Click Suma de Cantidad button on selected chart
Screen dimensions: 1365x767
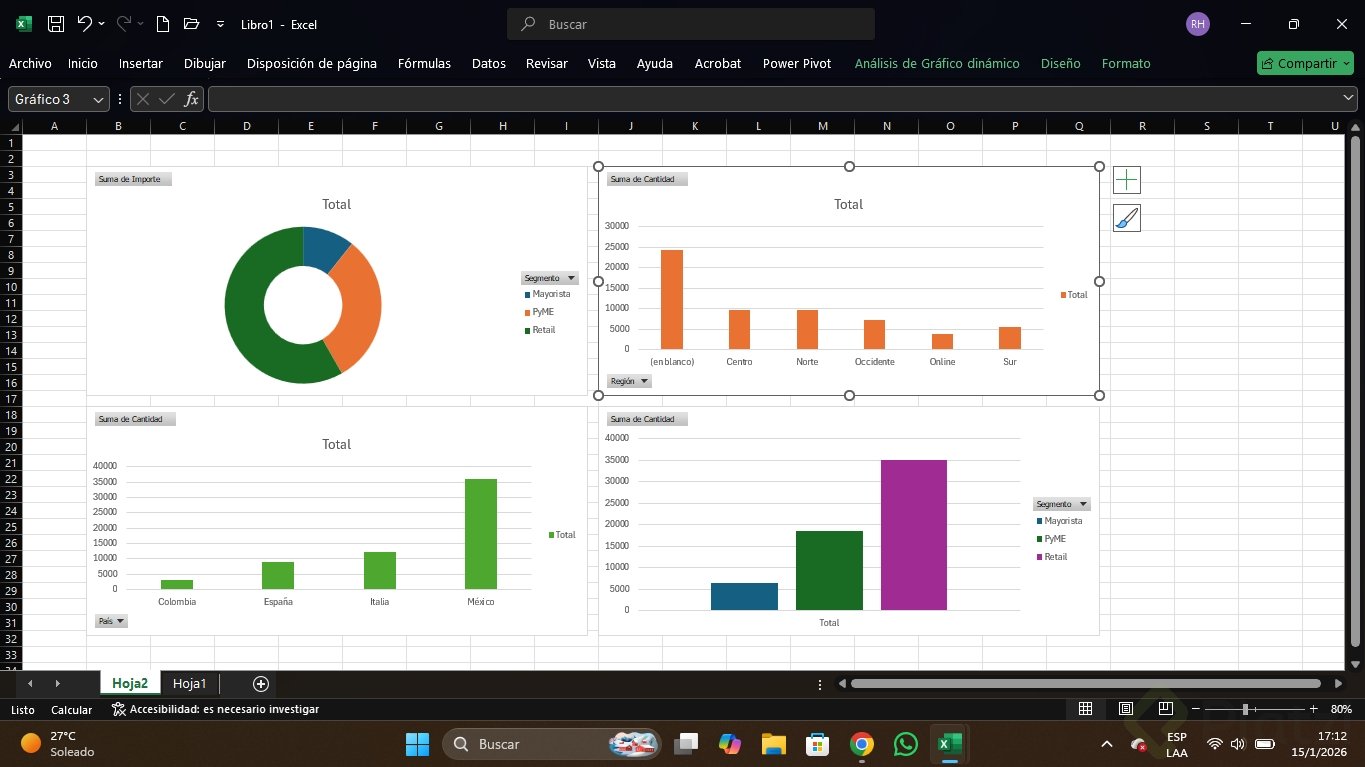click(x=647, y=179)
